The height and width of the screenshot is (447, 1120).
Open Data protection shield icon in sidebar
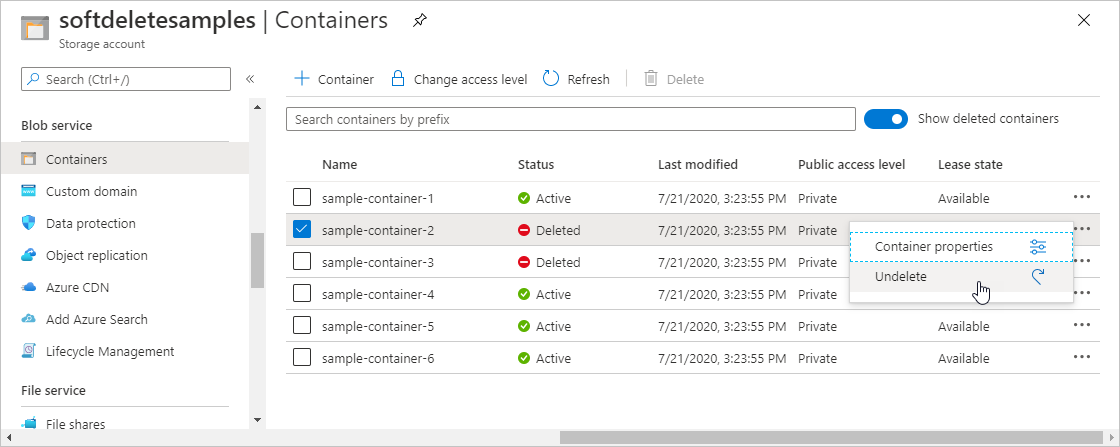28,223
